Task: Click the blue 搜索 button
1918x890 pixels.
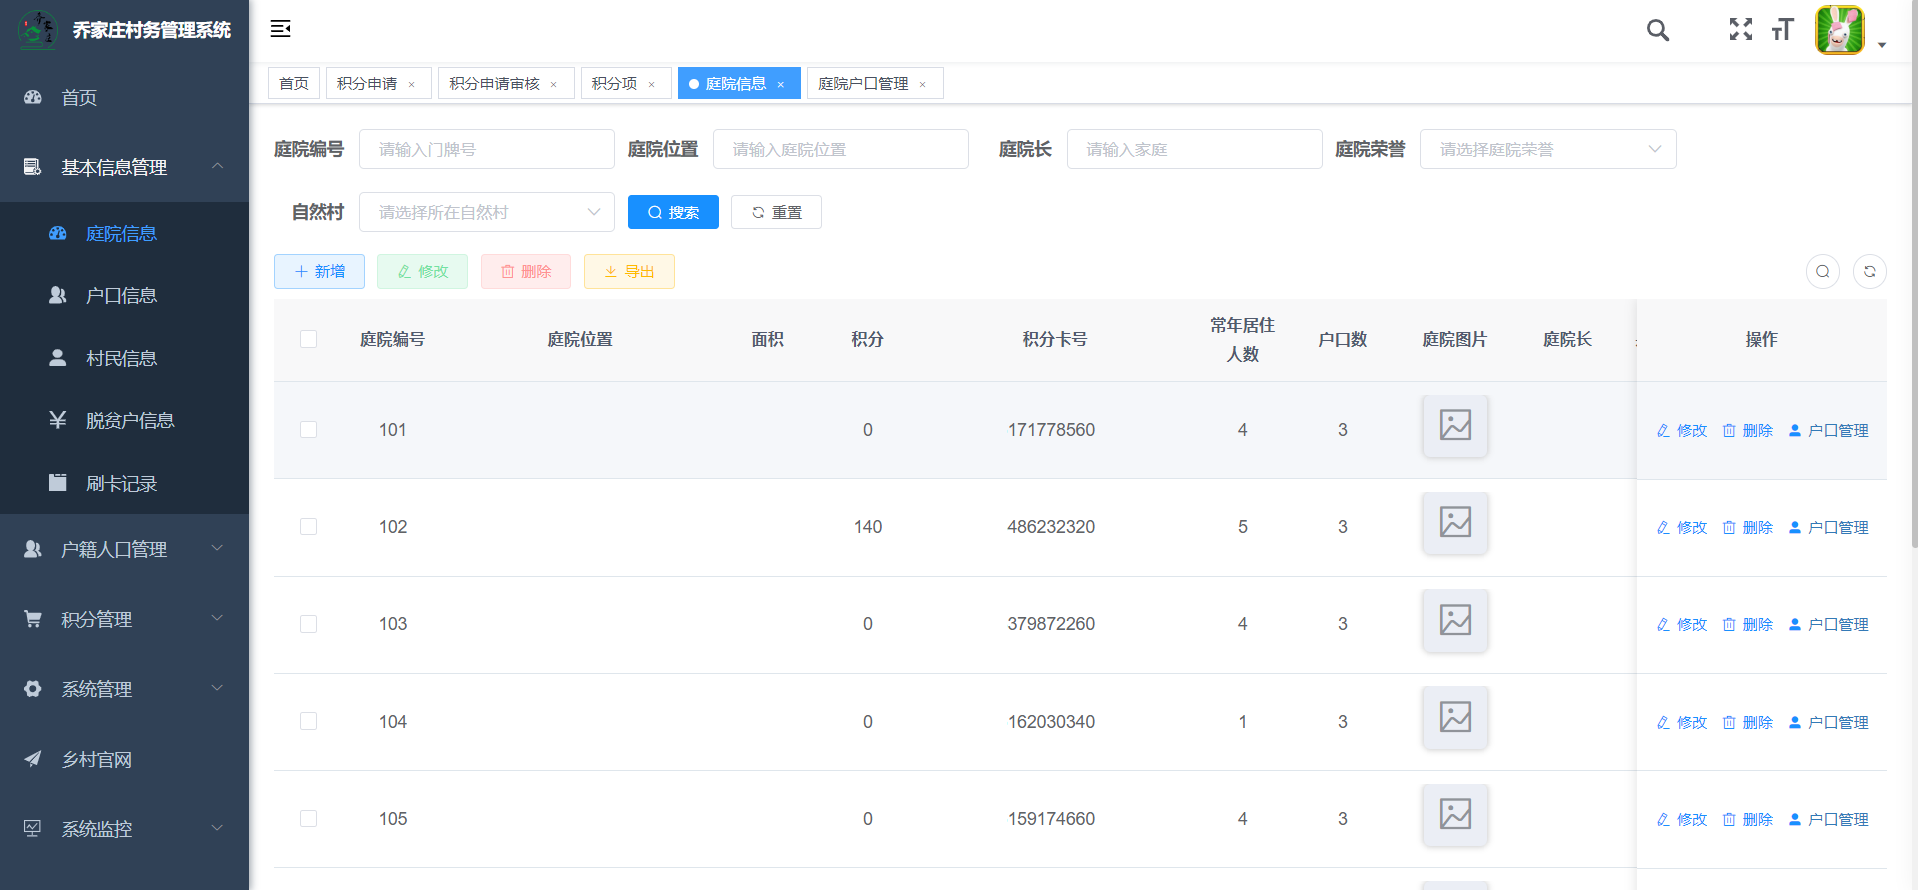Action: coord(673,212)
